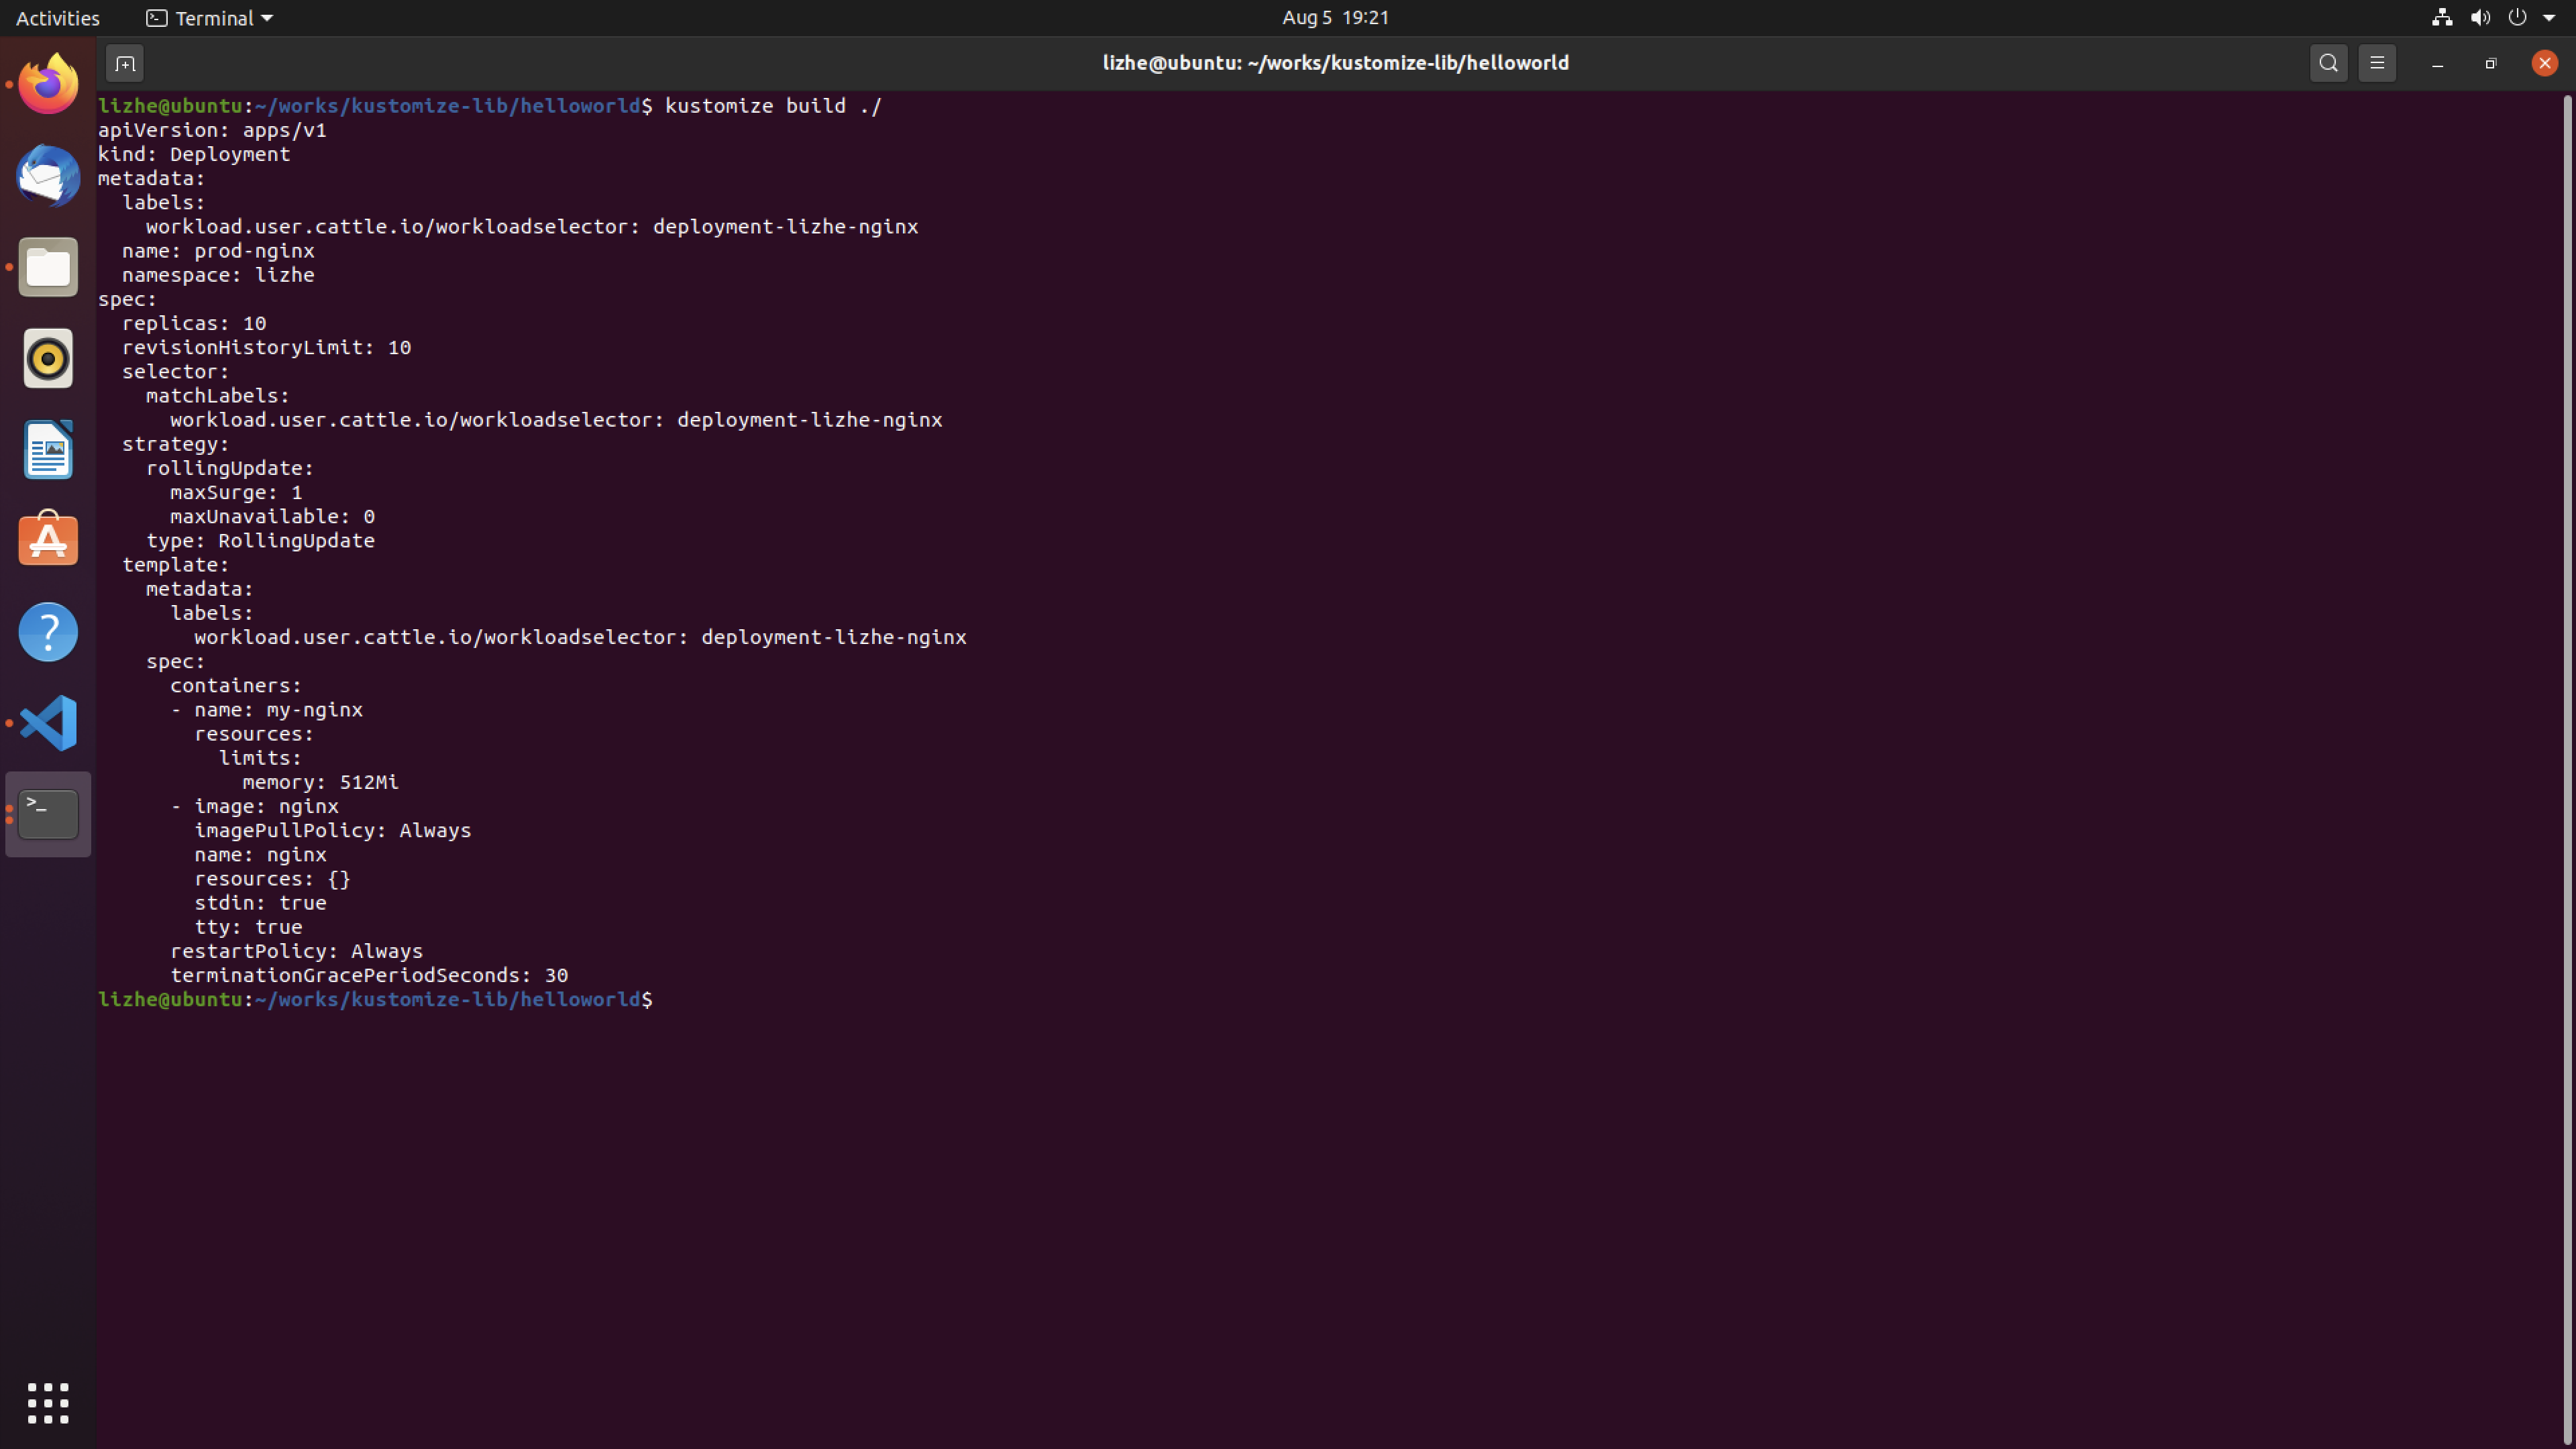Click 'imagePullPolicy: Always' line
The width and height of the screenshot is (2576, 1449).
tap(332, 830)
